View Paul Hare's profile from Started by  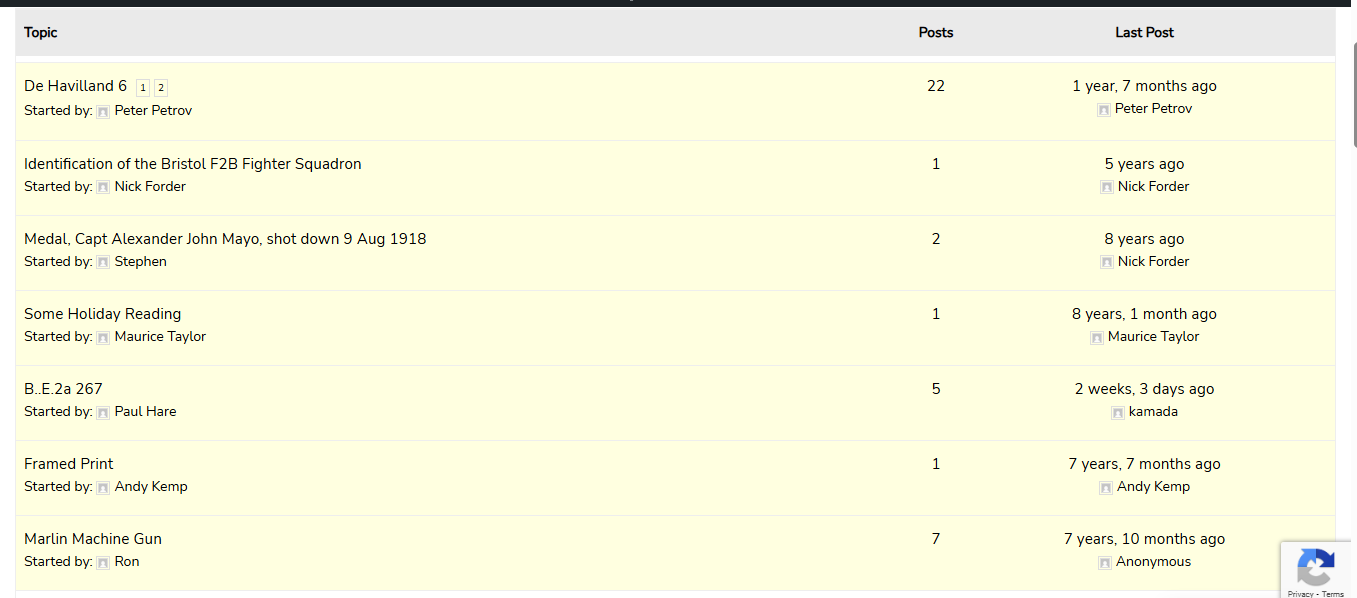coord(145,411)
